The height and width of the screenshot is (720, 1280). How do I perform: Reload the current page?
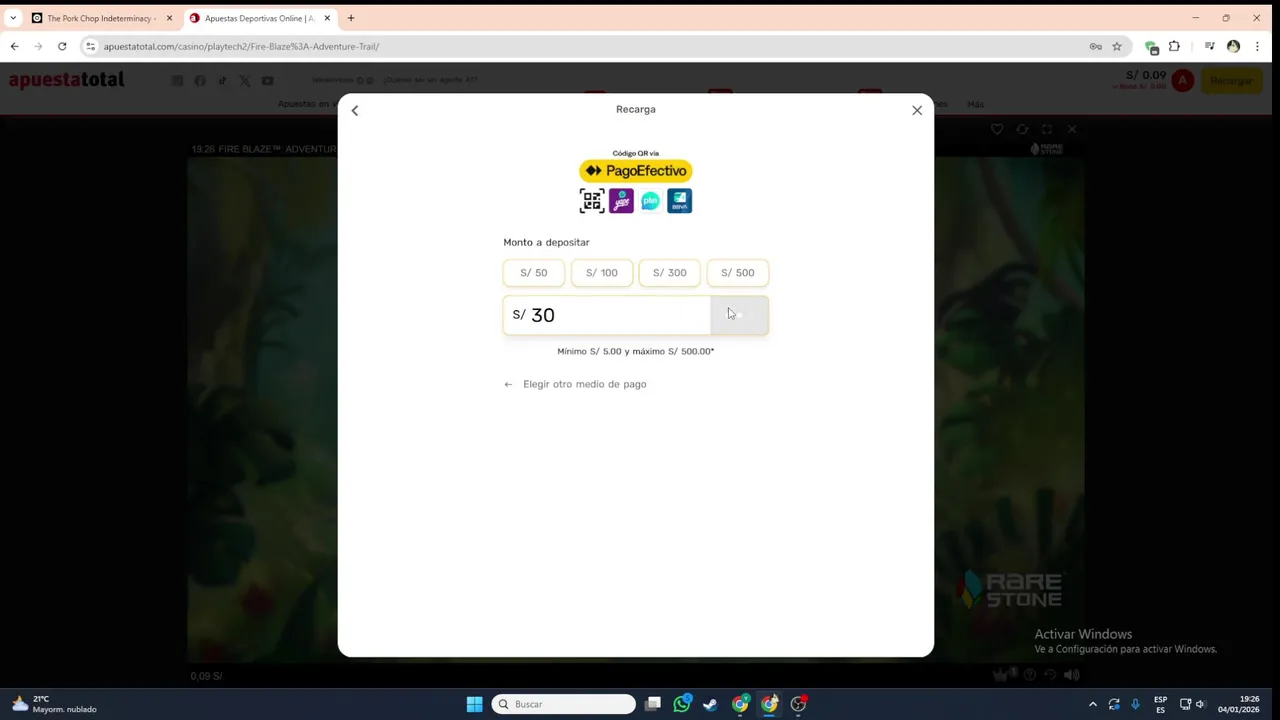62,46
